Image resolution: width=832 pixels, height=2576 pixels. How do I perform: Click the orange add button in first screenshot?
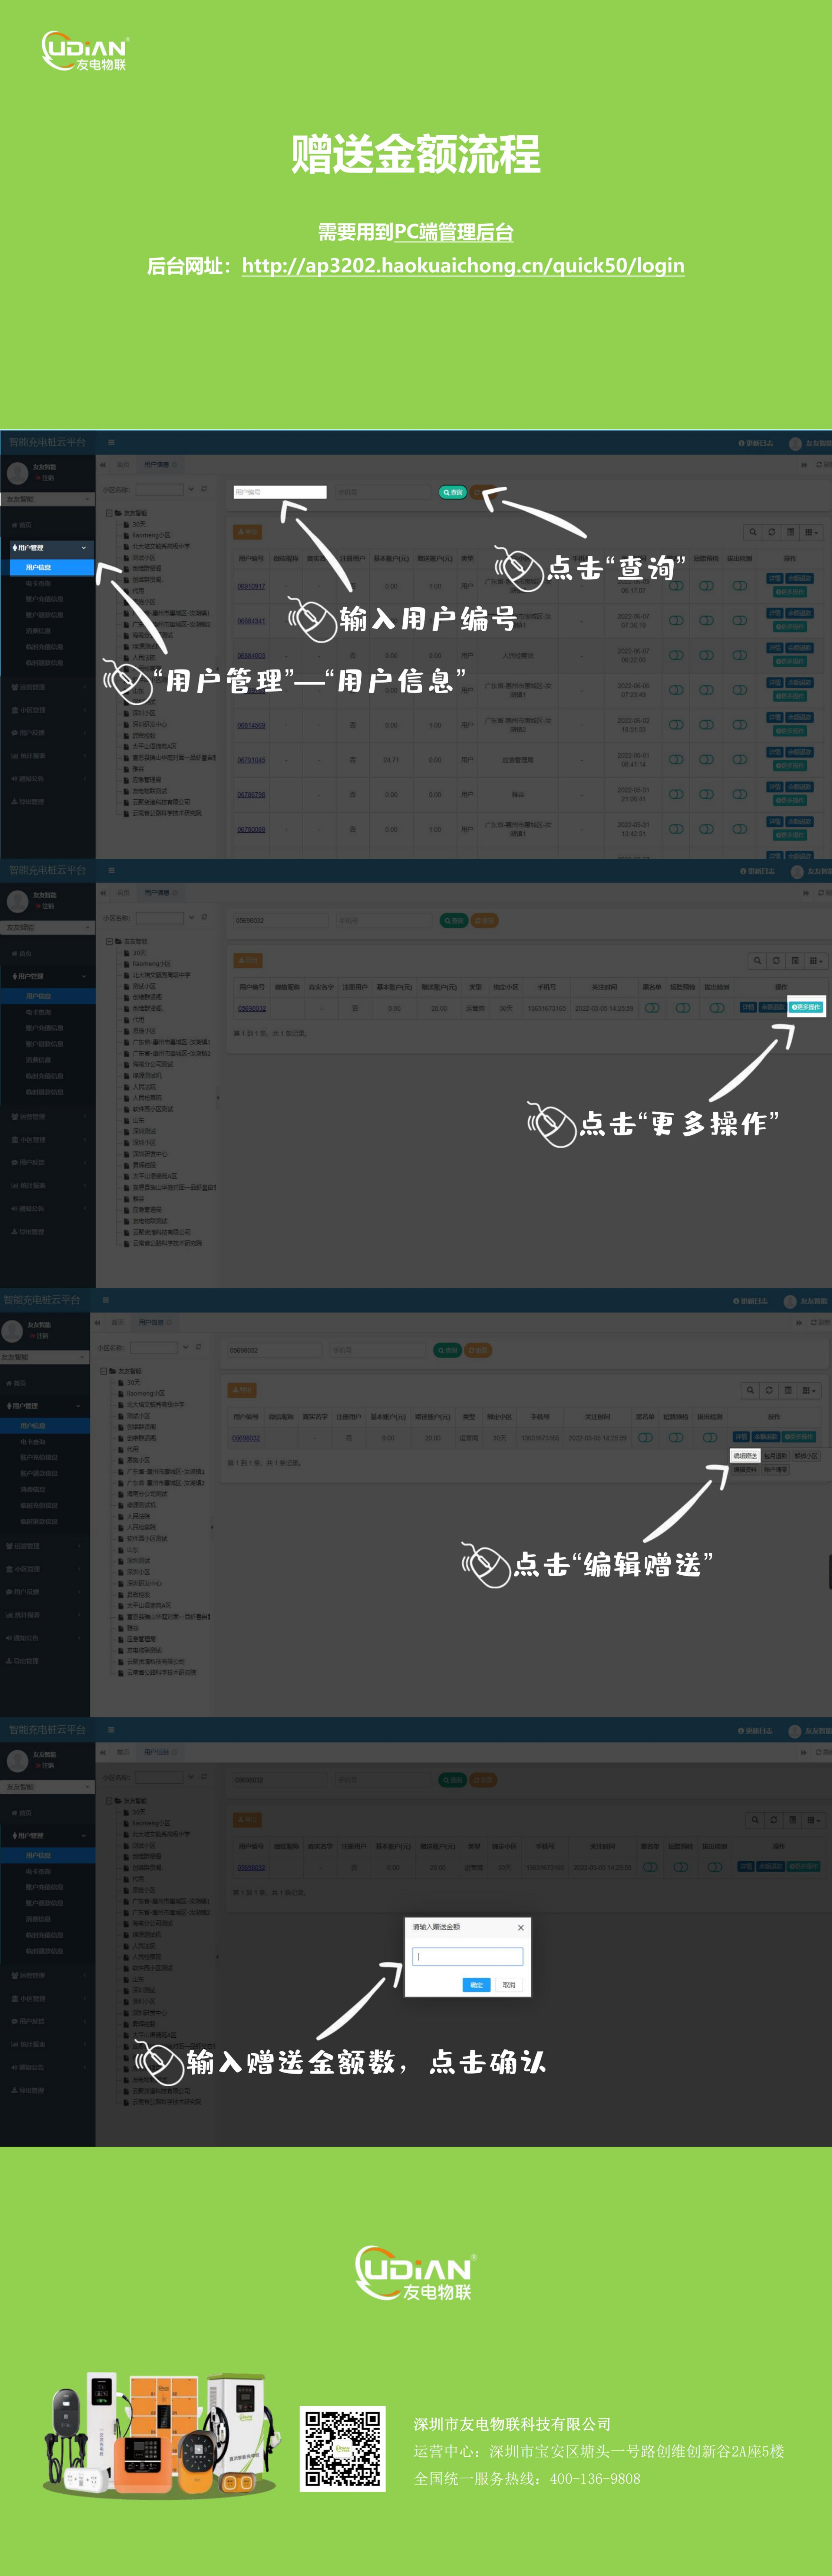[247, 532]
